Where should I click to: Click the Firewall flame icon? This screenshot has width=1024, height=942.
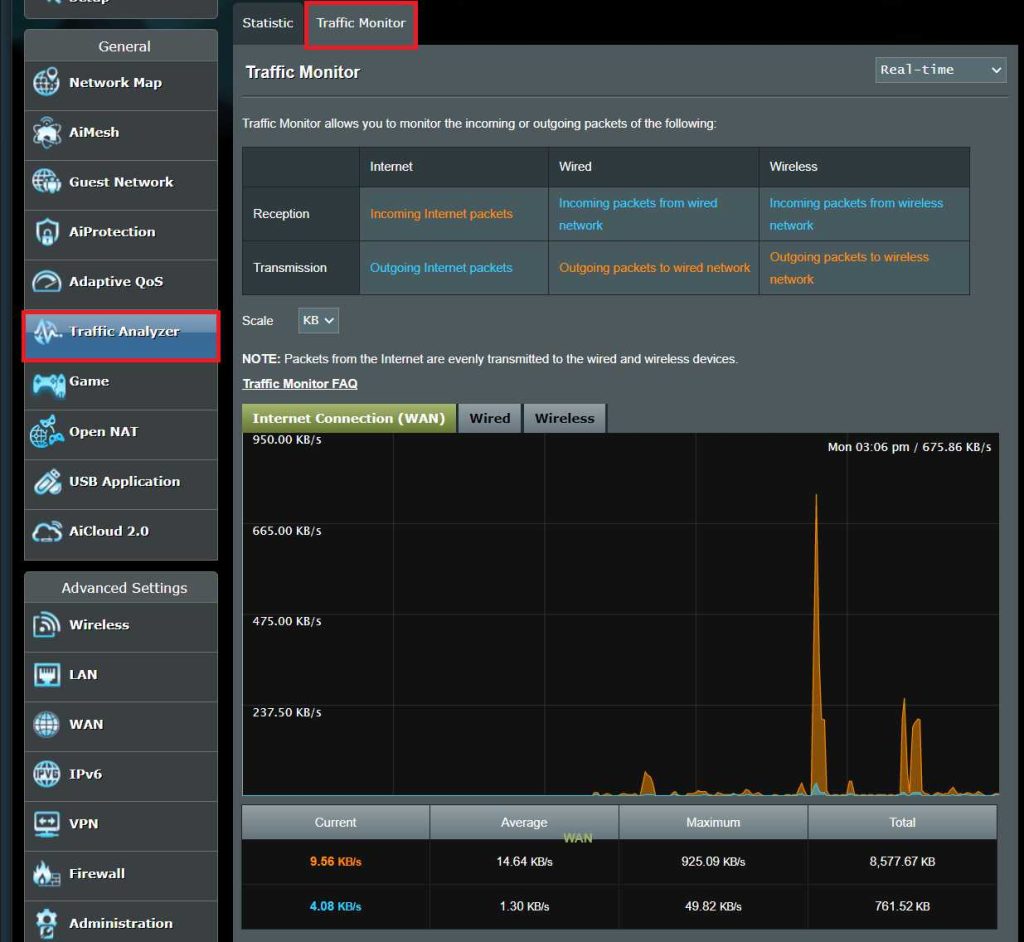click(46, 874)
